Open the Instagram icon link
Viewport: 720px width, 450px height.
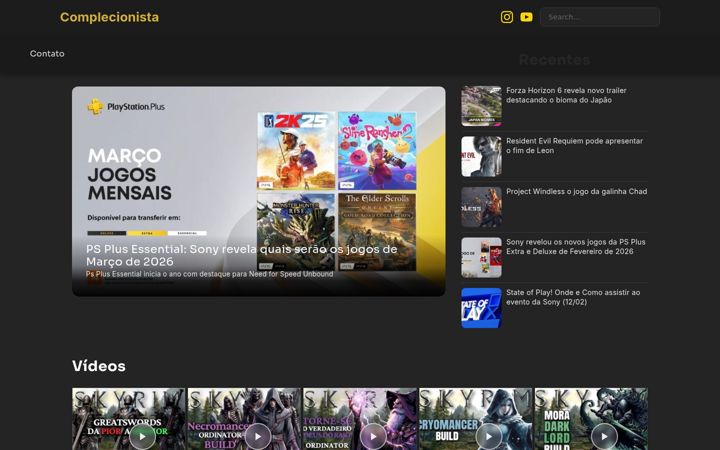(x=506, y=17)
